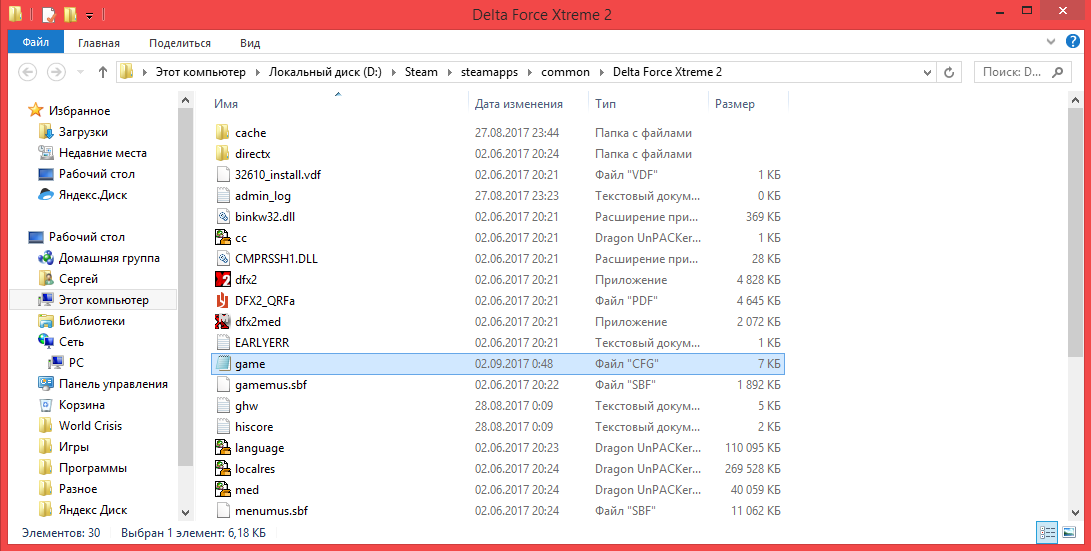Click the Домашняя группа icon

[46, 257]
